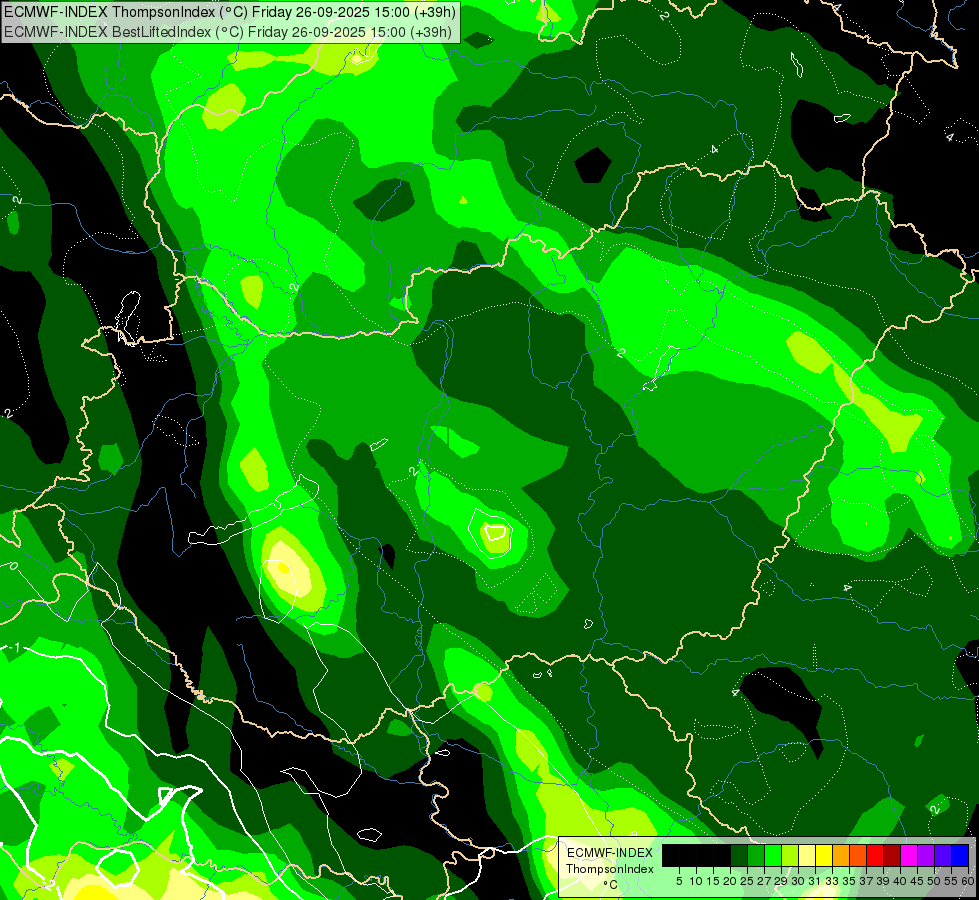Click the legend tick value '25'
This screenshot has width=979, height=900.
747,881
